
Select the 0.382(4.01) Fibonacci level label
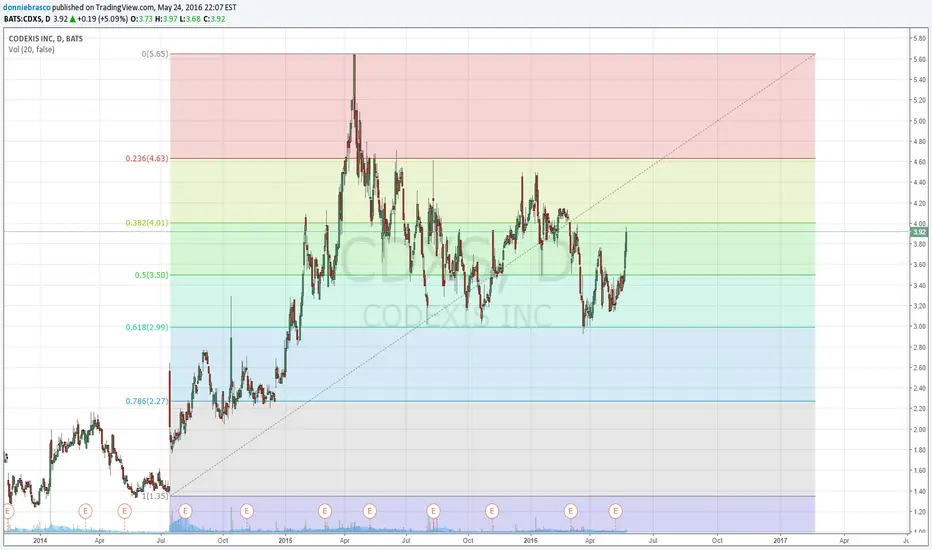point(147,223)
